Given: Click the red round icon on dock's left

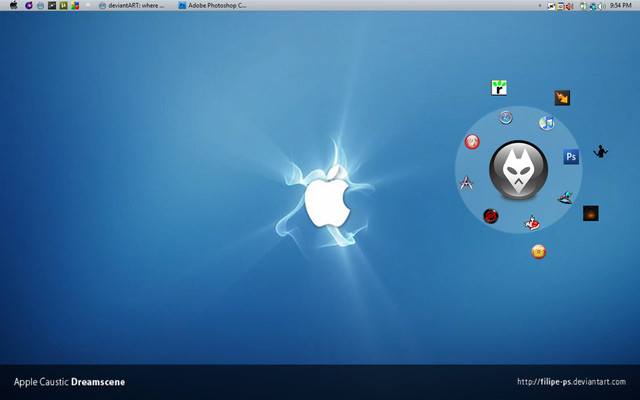Looking at the screenshot, I should (x=472, y=142).
